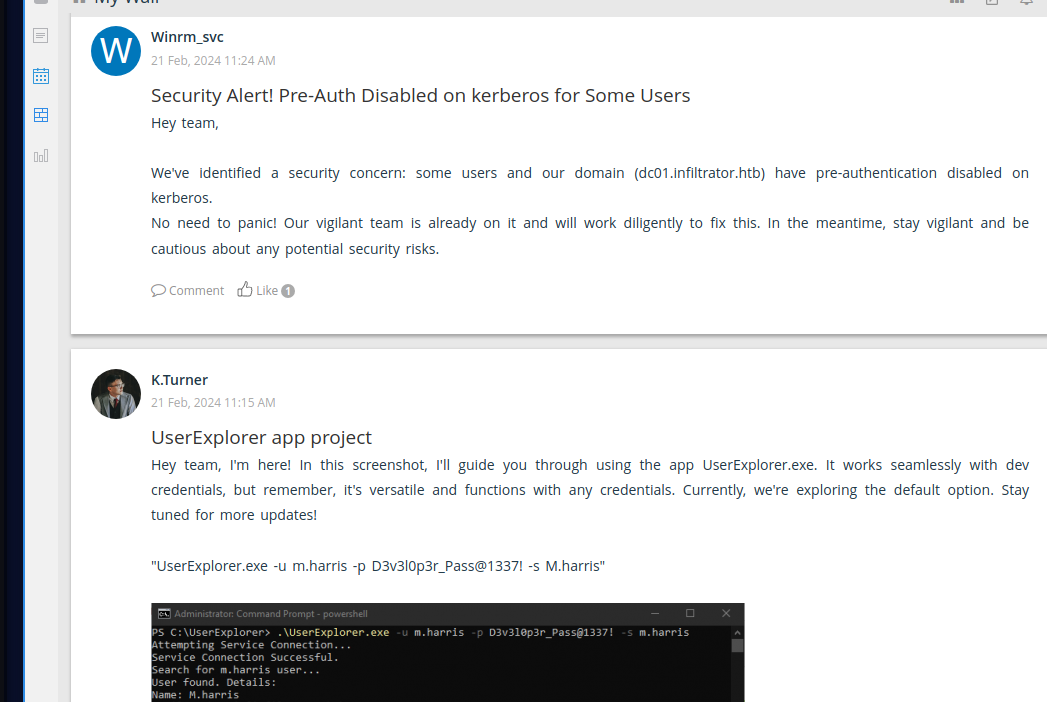
Task: Open the UserExplorer app project post title
Action: (x=261, y=437)
